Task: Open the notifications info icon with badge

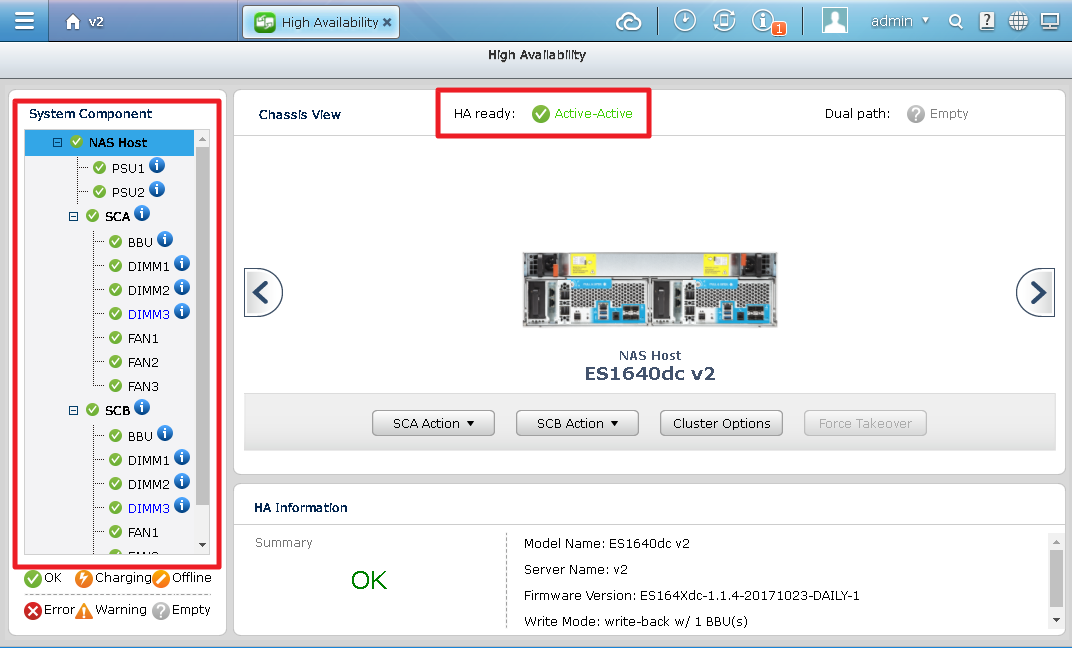Action: [764, 21]
